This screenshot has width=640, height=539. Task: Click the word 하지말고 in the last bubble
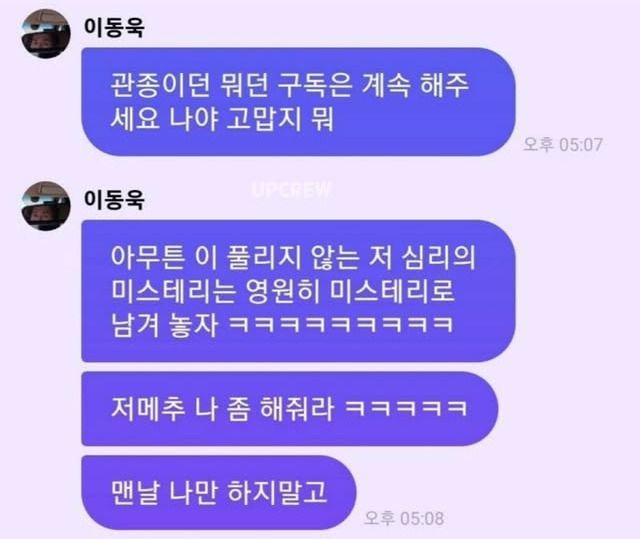point(277,492)
